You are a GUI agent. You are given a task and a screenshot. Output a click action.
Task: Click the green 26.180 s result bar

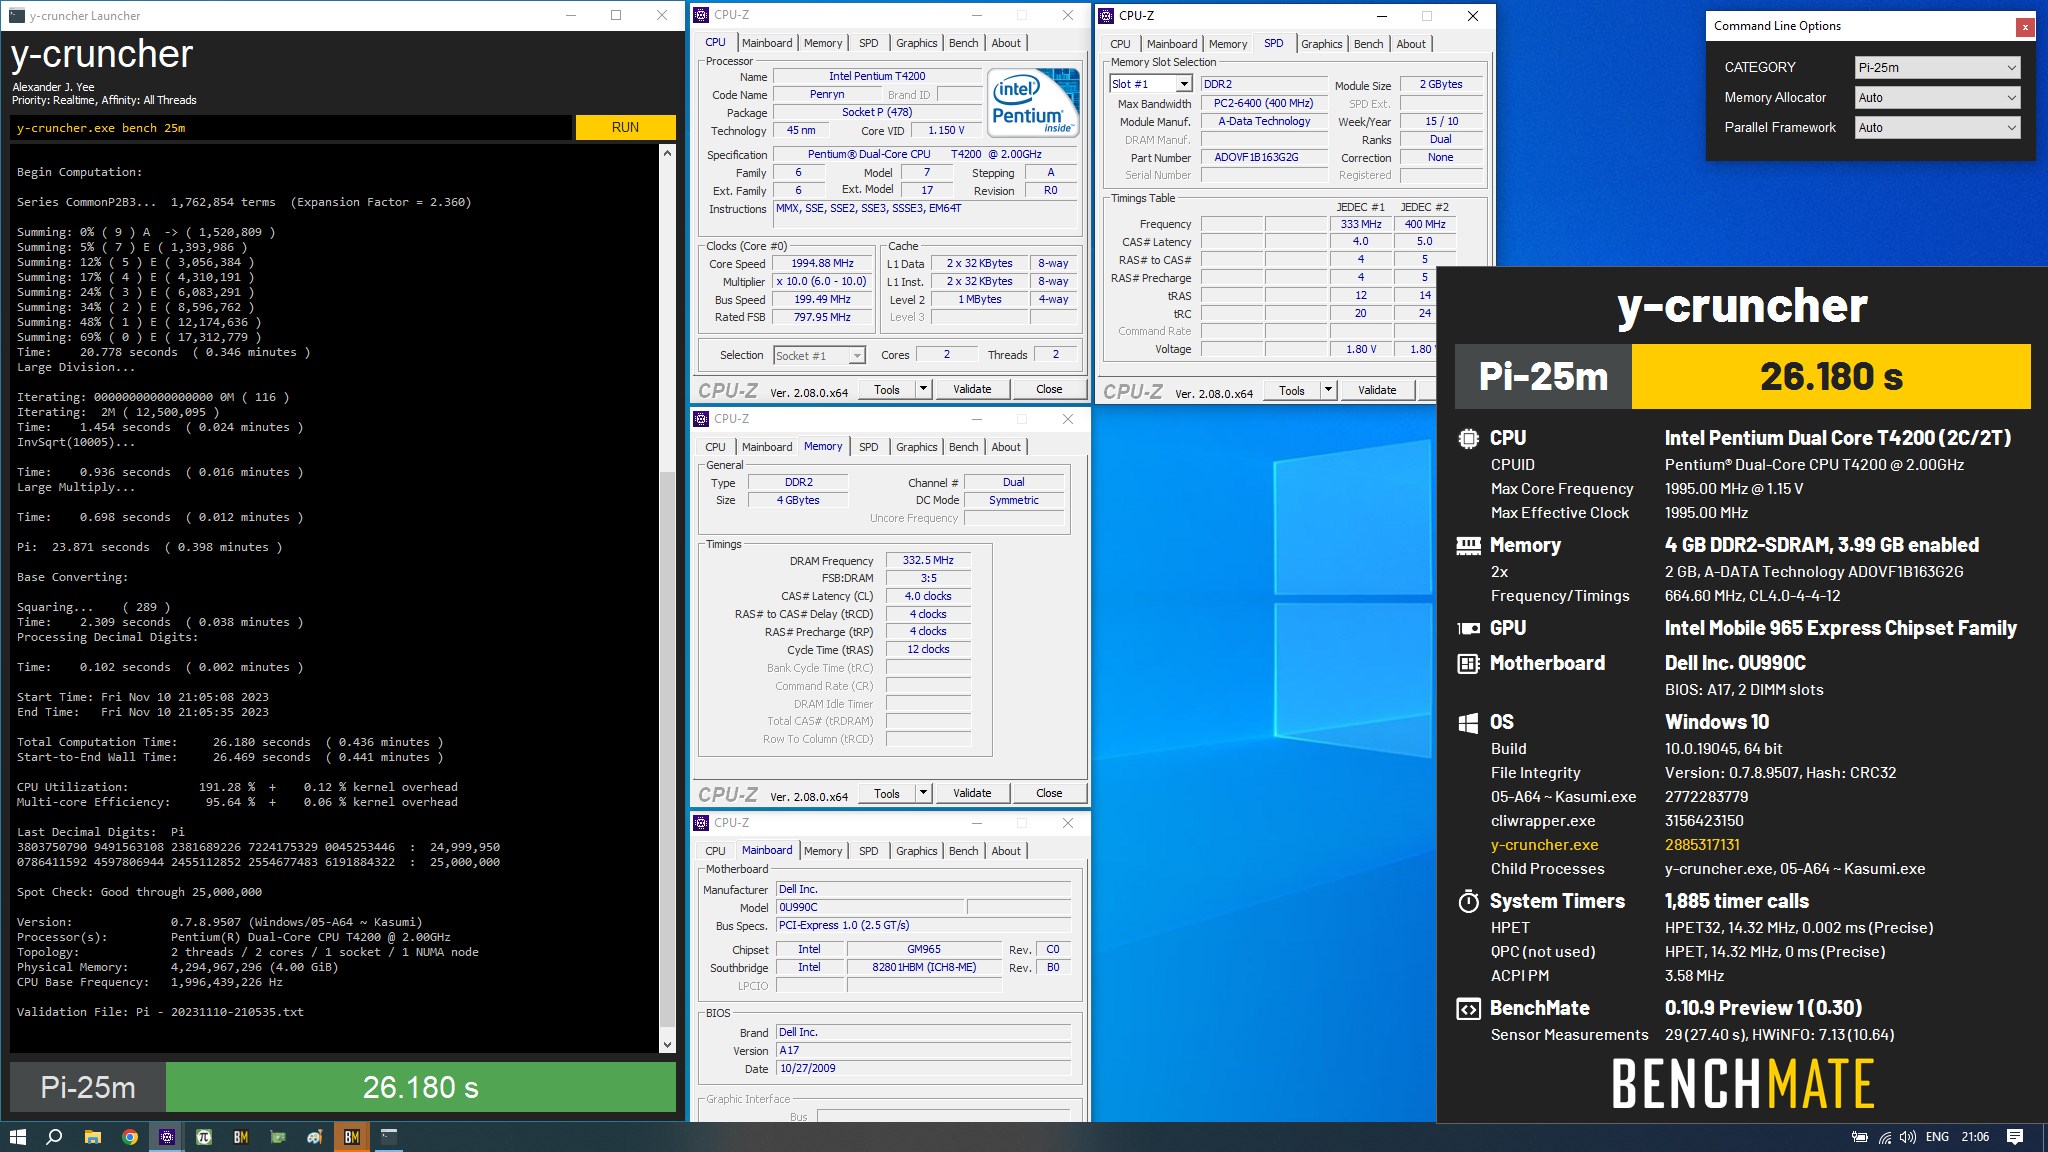tap(420, 1087)
